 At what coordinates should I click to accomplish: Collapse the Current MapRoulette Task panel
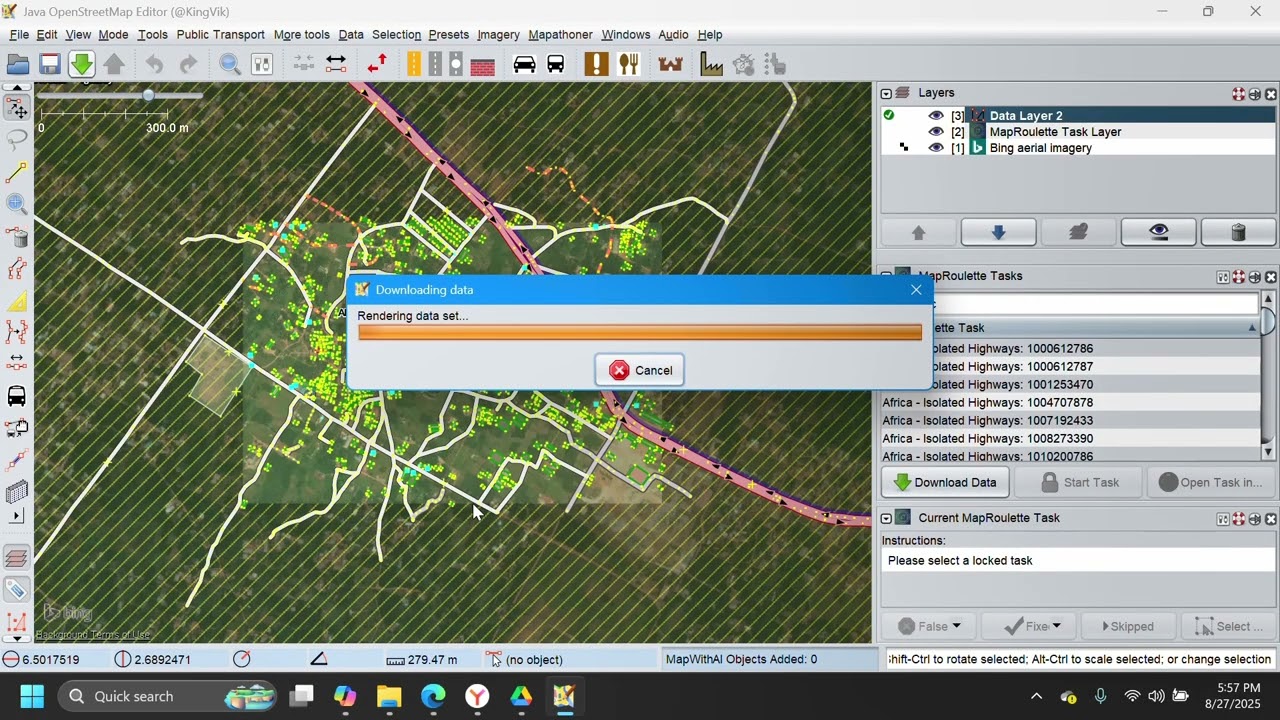coord(886,518)
